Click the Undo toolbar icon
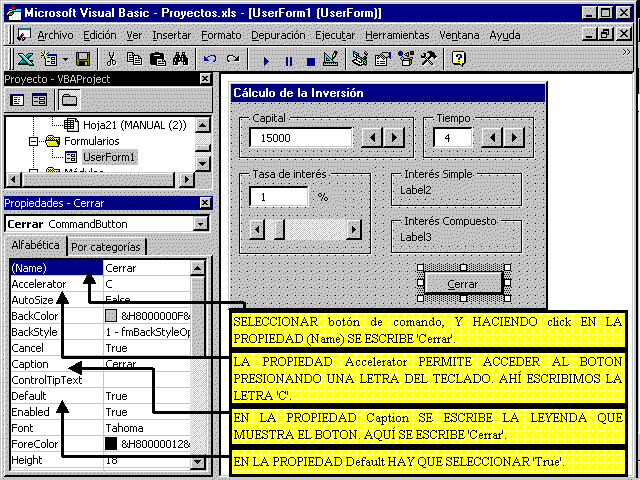The height and width of the screenshot is (480, 640). tap(210, 60)
